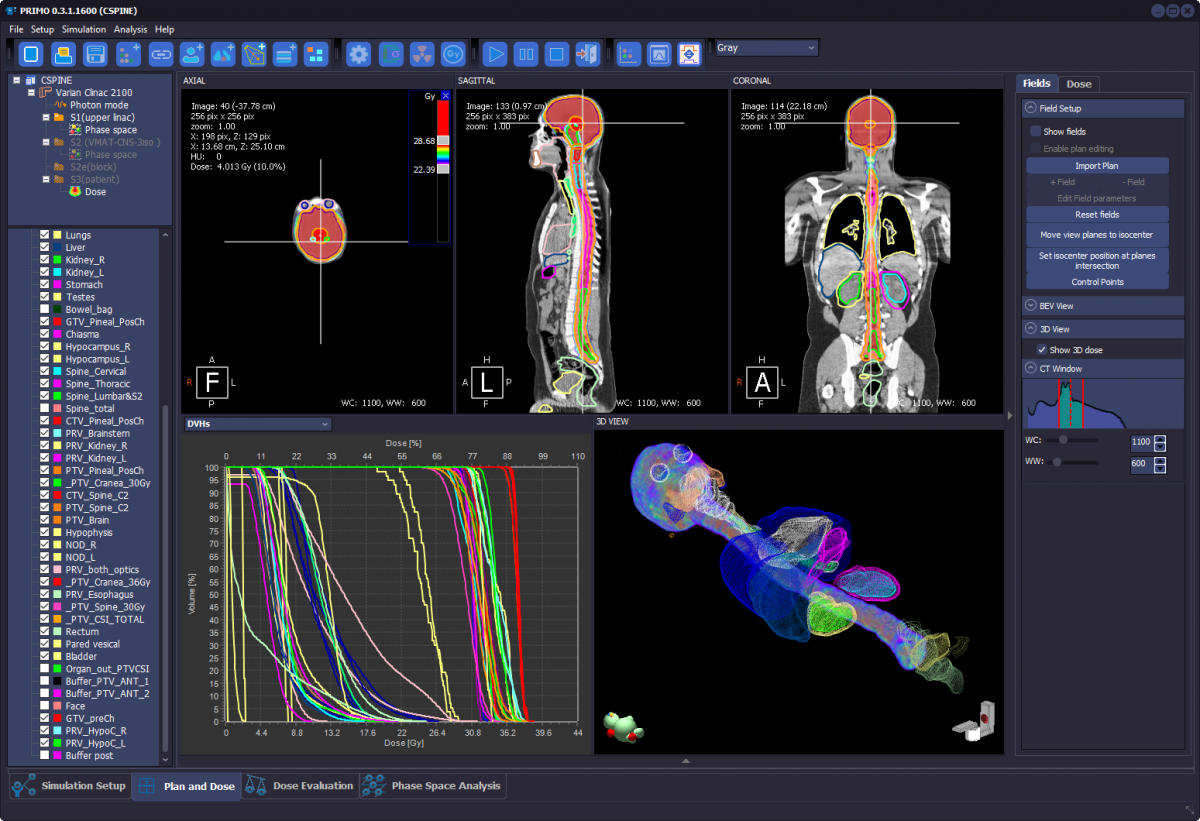Check the Spine_total structure
1200x821 pixels.
click(44, 408)
